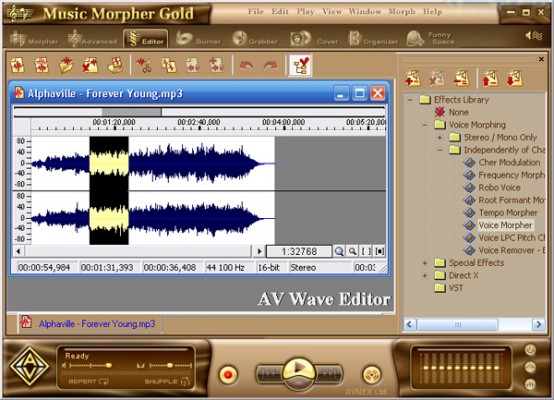Click the zoom ratio field 1:32768
This screenshot has height=400, width=554.
(x=299, y=251)
